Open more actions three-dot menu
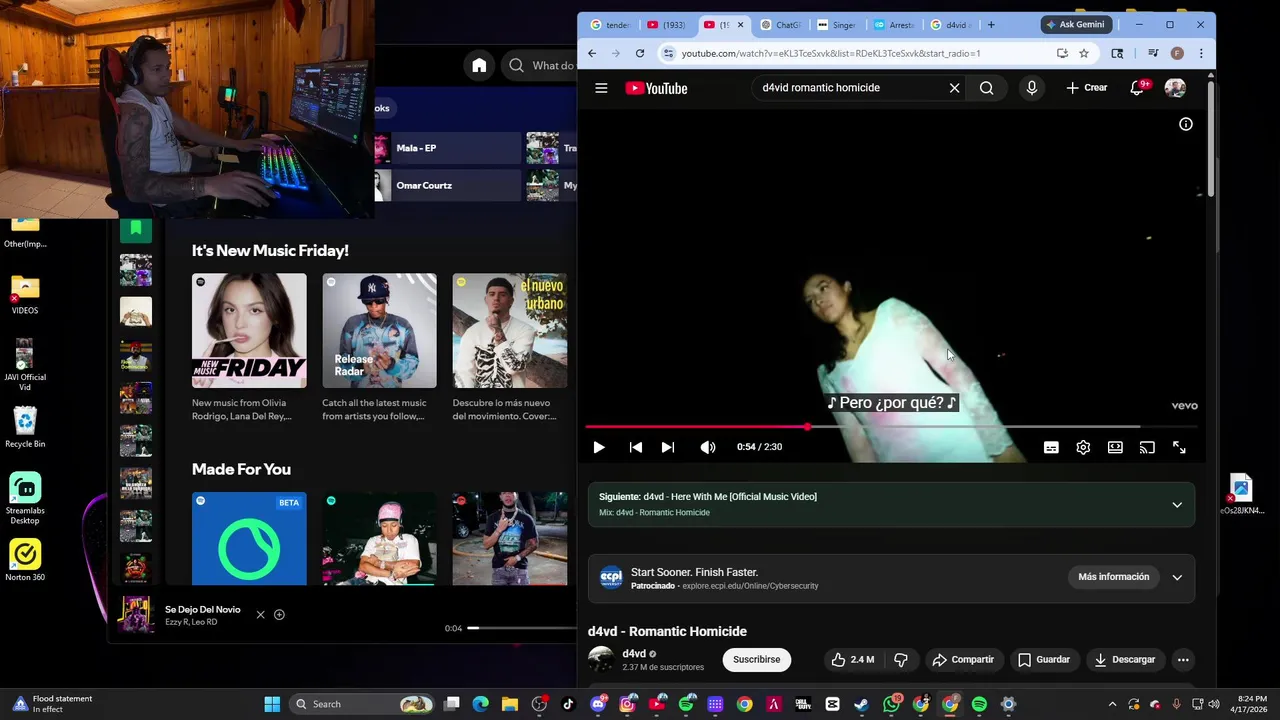Screen dimensions: 1280x720 (x=1183, y=659)
